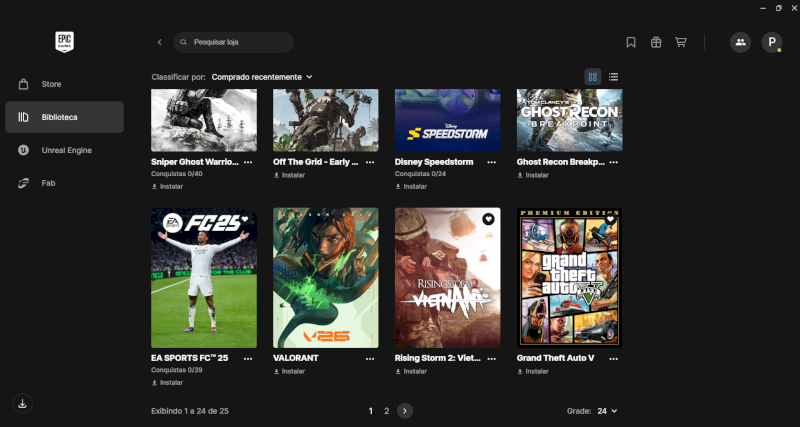800x427 pixels.
Task: Open options menu for Sniper Ghost Warrior
Action: [x=248, y=162]
